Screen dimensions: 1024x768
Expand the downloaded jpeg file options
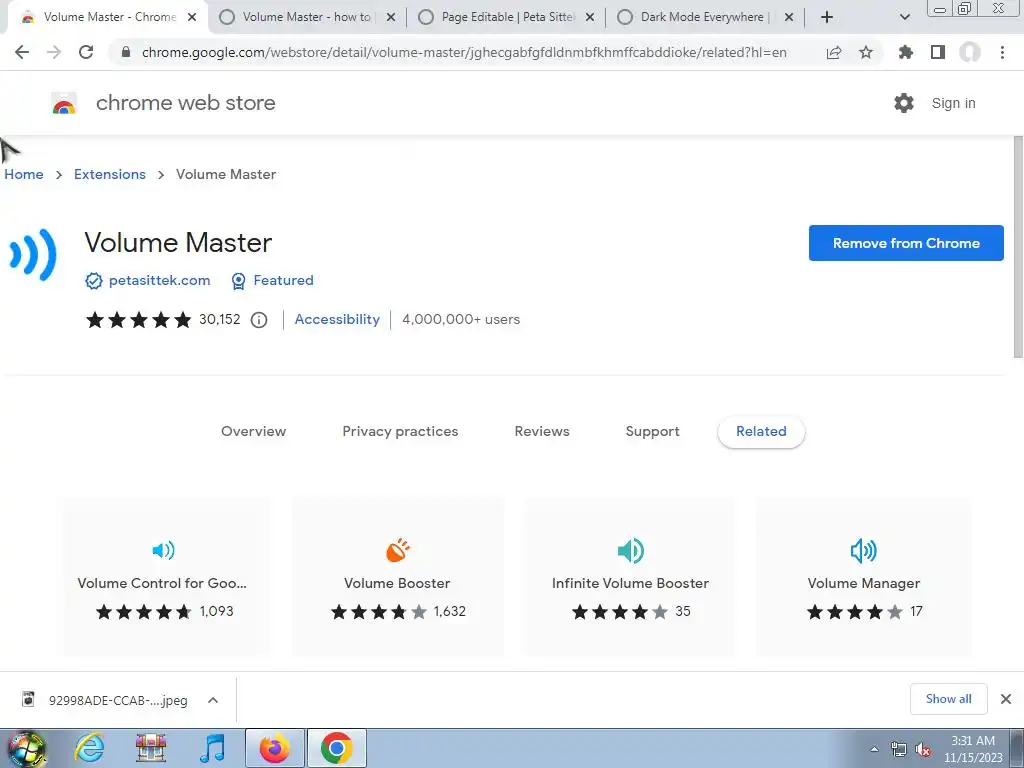213,700
